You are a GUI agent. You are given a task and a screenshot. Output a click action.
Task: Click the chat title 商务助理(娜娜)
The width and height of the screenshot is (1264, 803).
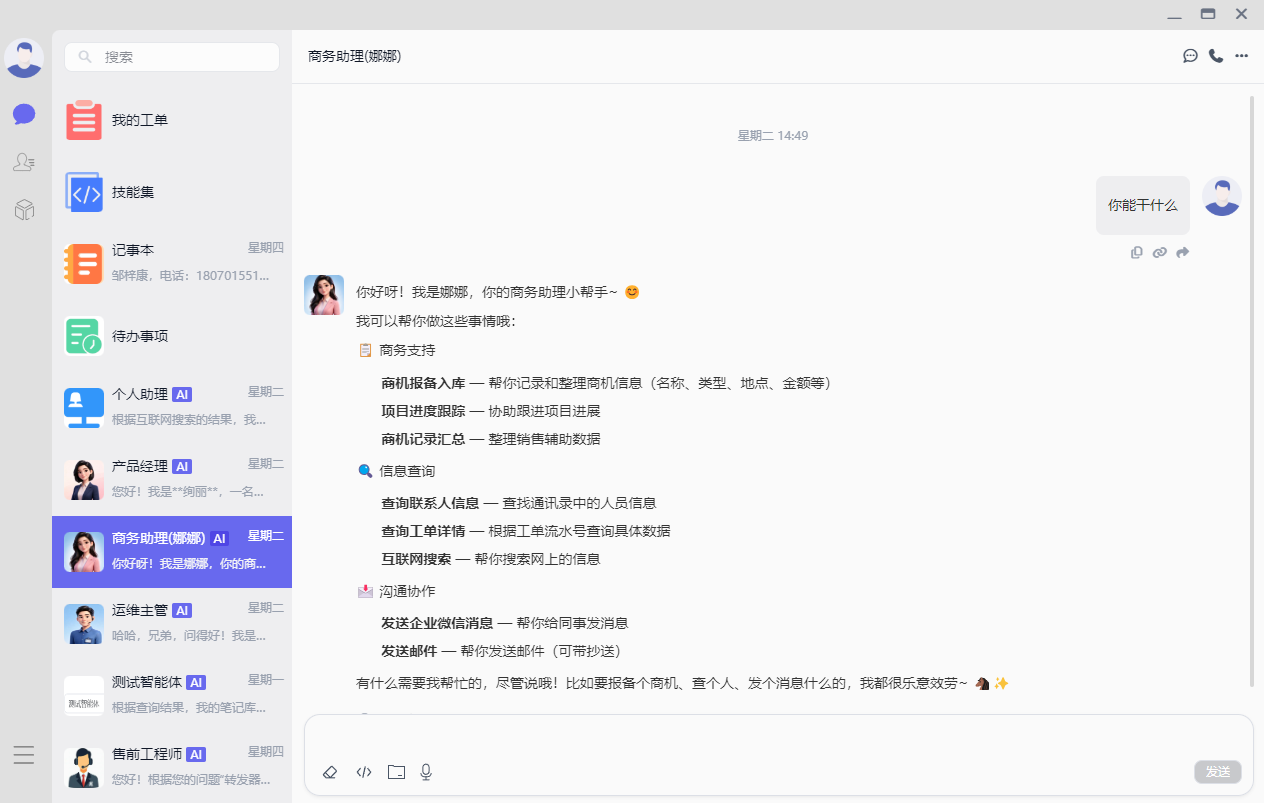(355, 56)
